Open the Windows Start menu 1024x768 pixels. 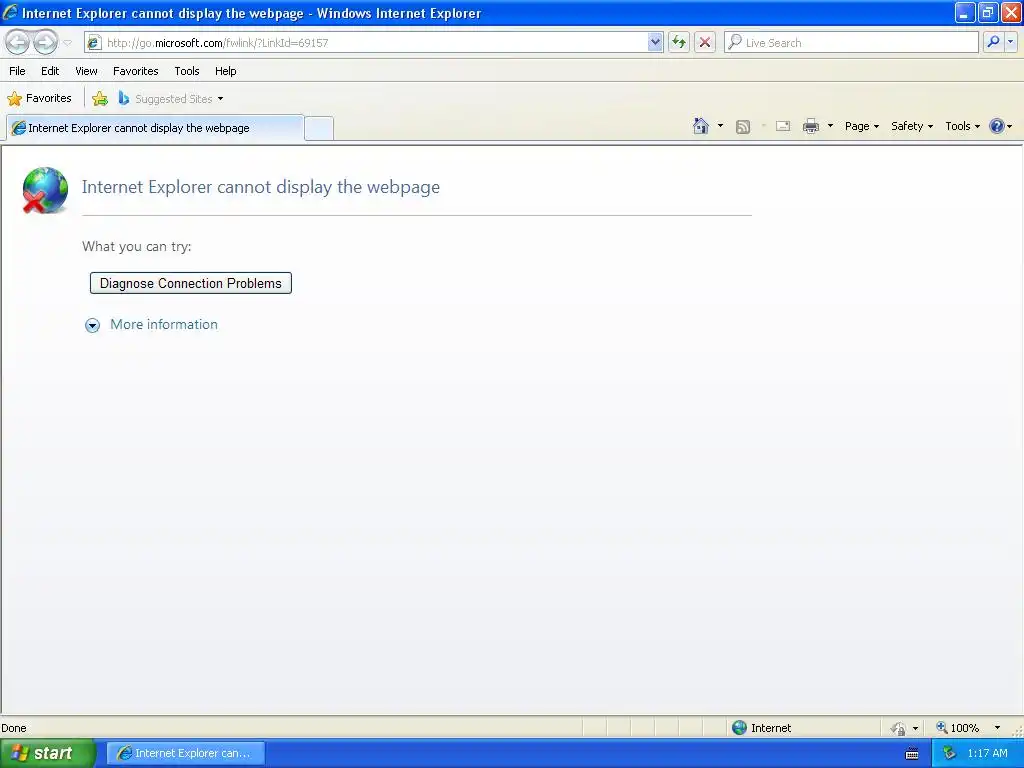tap(48, 753)
